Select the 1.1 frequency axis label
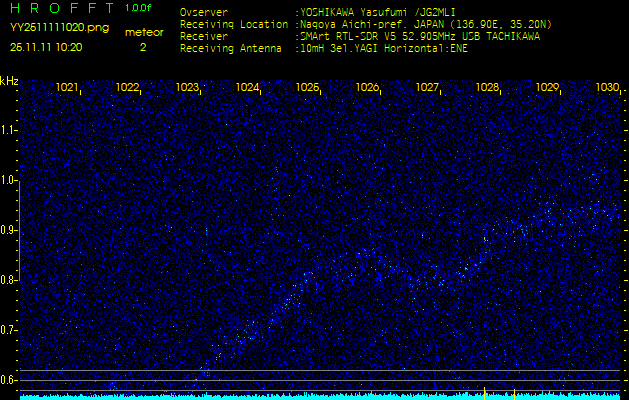 tap(9, 130)
